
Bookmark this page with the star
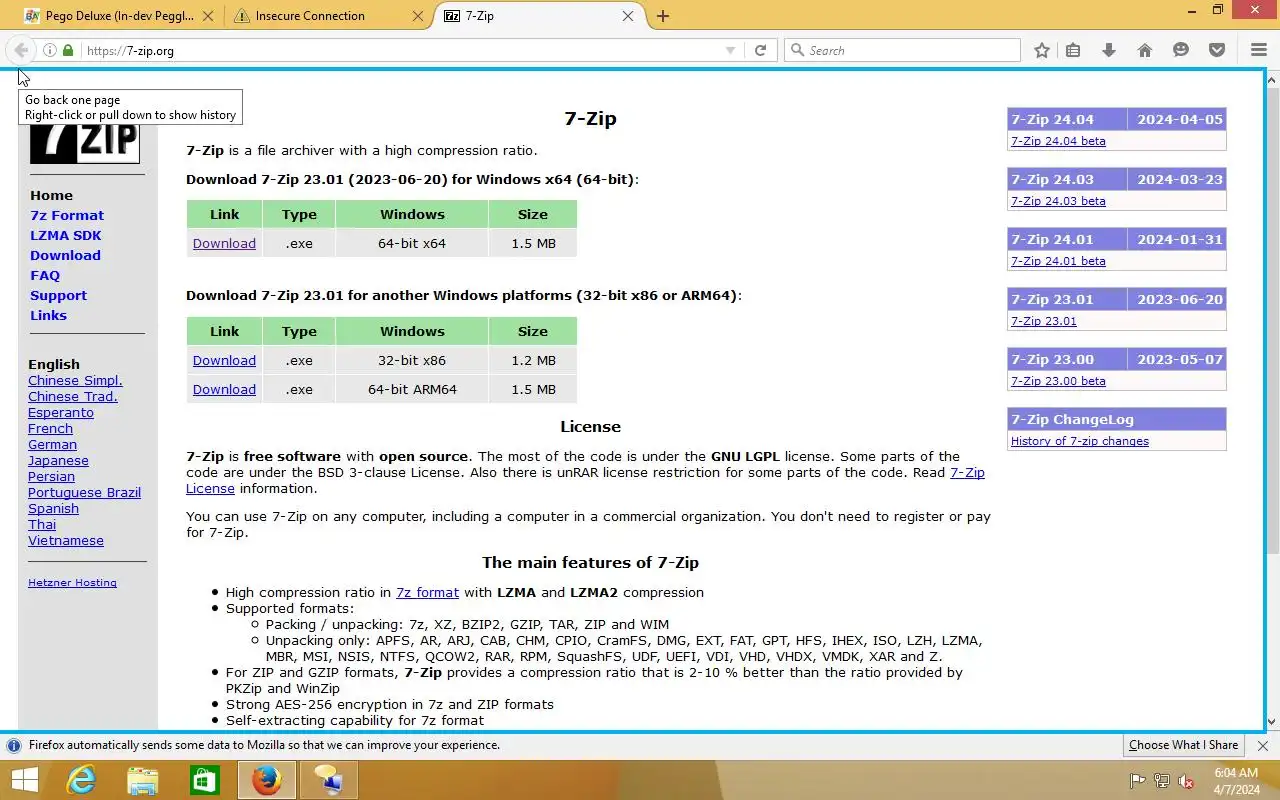click(x=1042, y=50)
